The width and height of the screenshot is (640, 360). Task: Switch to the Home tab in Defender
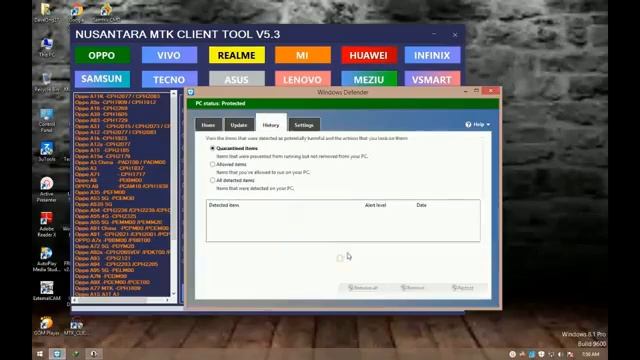[x=208, y=125]
